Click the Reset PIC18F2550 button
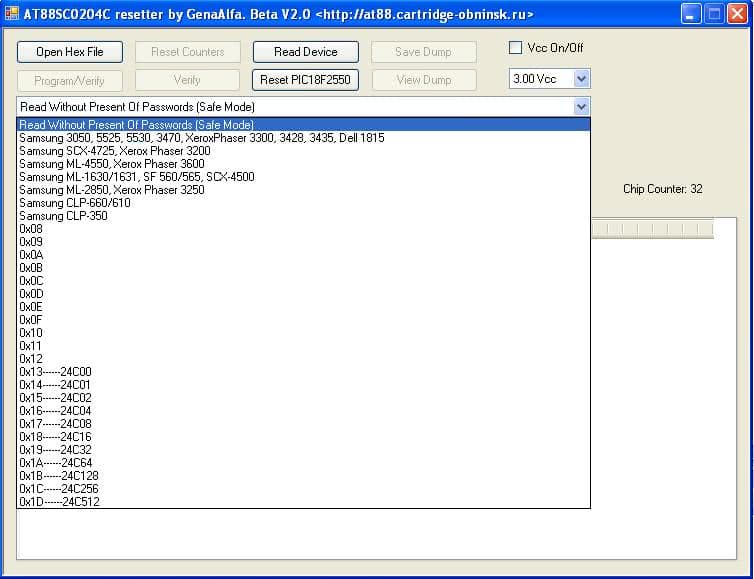 point(305,80)
